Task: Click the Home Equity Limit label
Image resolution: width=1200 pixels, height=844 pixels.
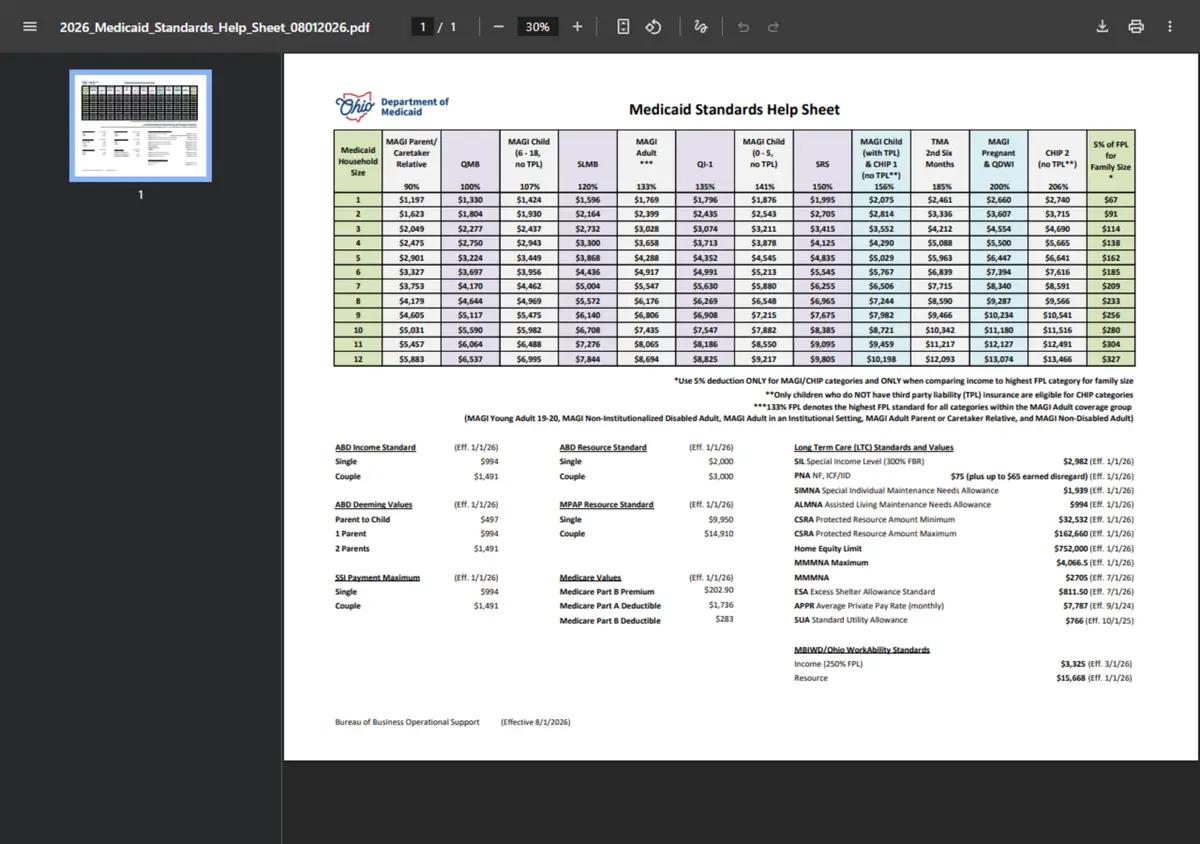Action: 827,548
